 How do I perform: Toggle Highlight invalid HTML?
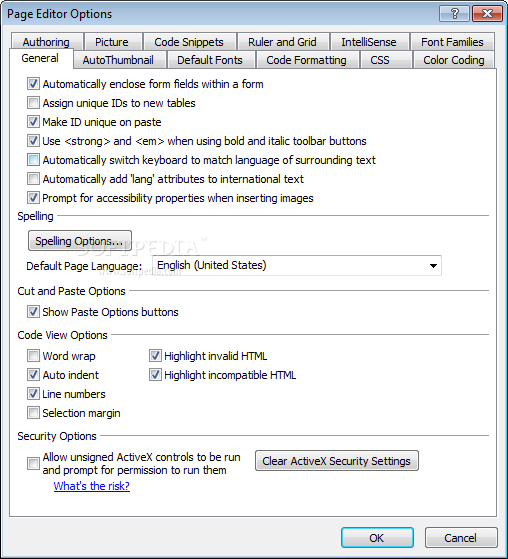click(x=155, y=356)
